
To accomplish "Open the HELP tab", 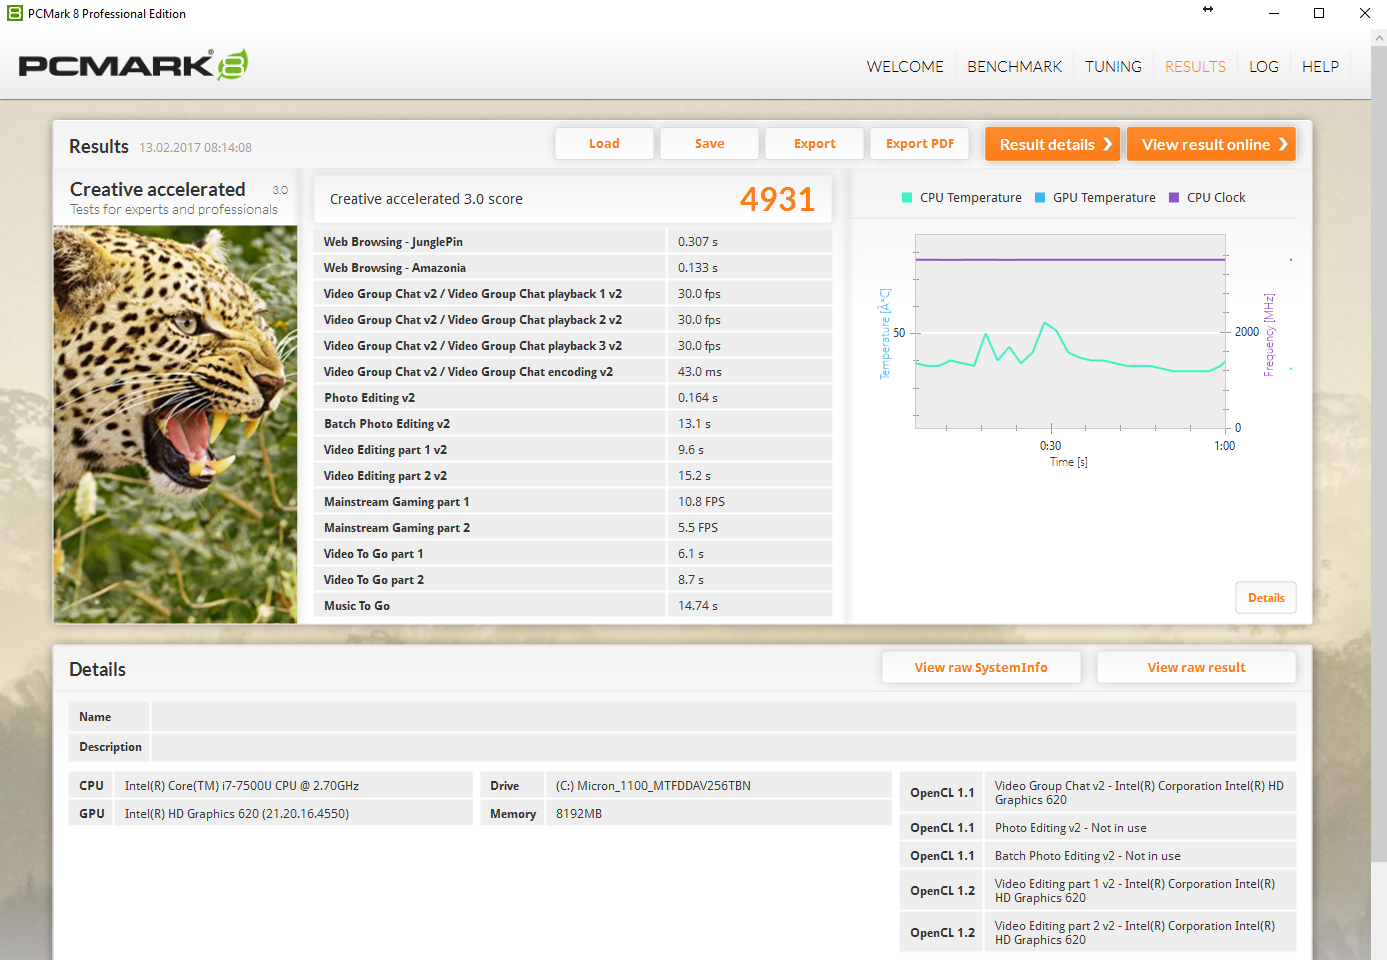I will (1320, 67).
